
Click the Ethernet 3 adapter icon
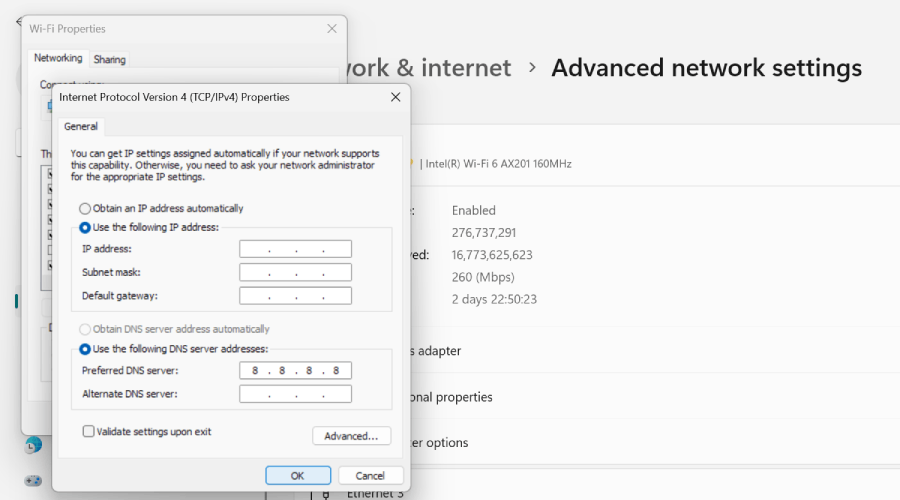tap(326, 495)
